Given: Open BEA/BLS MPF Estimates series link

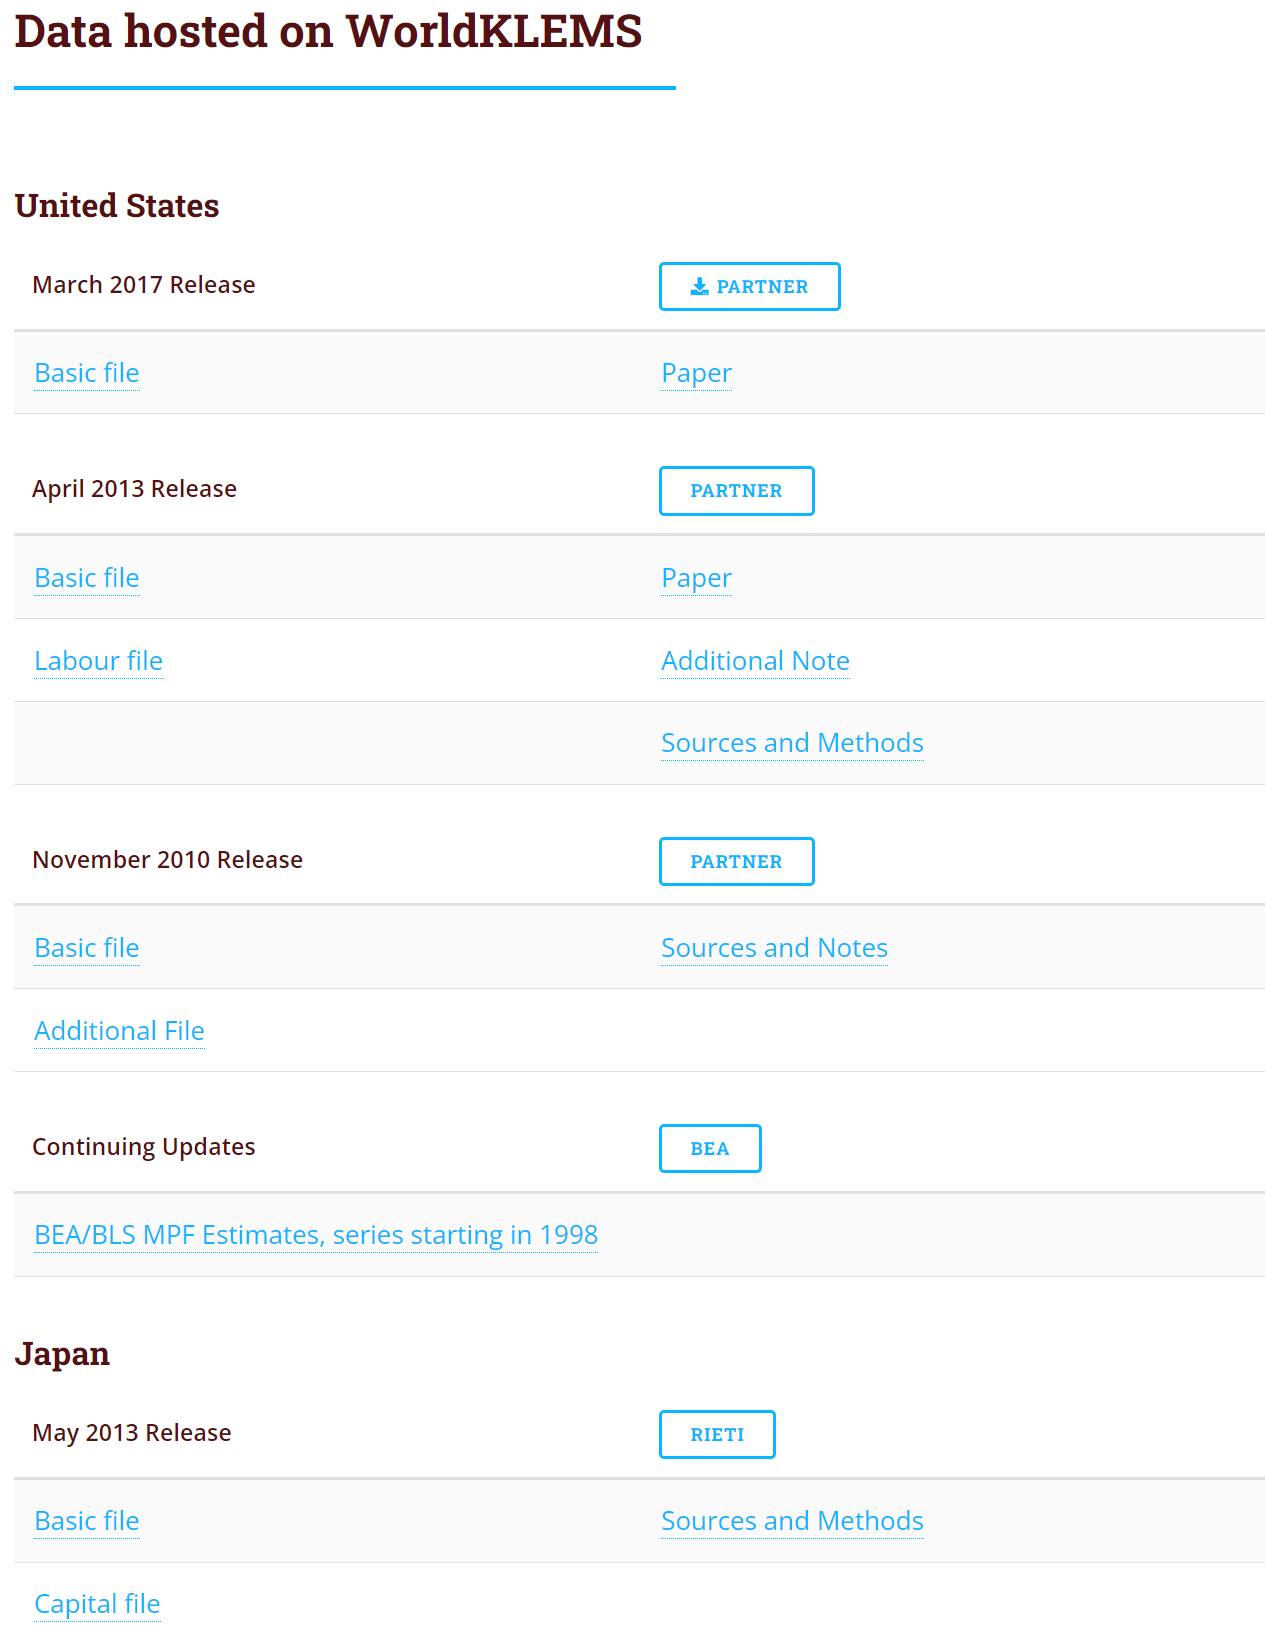Looking at the screenshot, I should [x=316, y=1235].
